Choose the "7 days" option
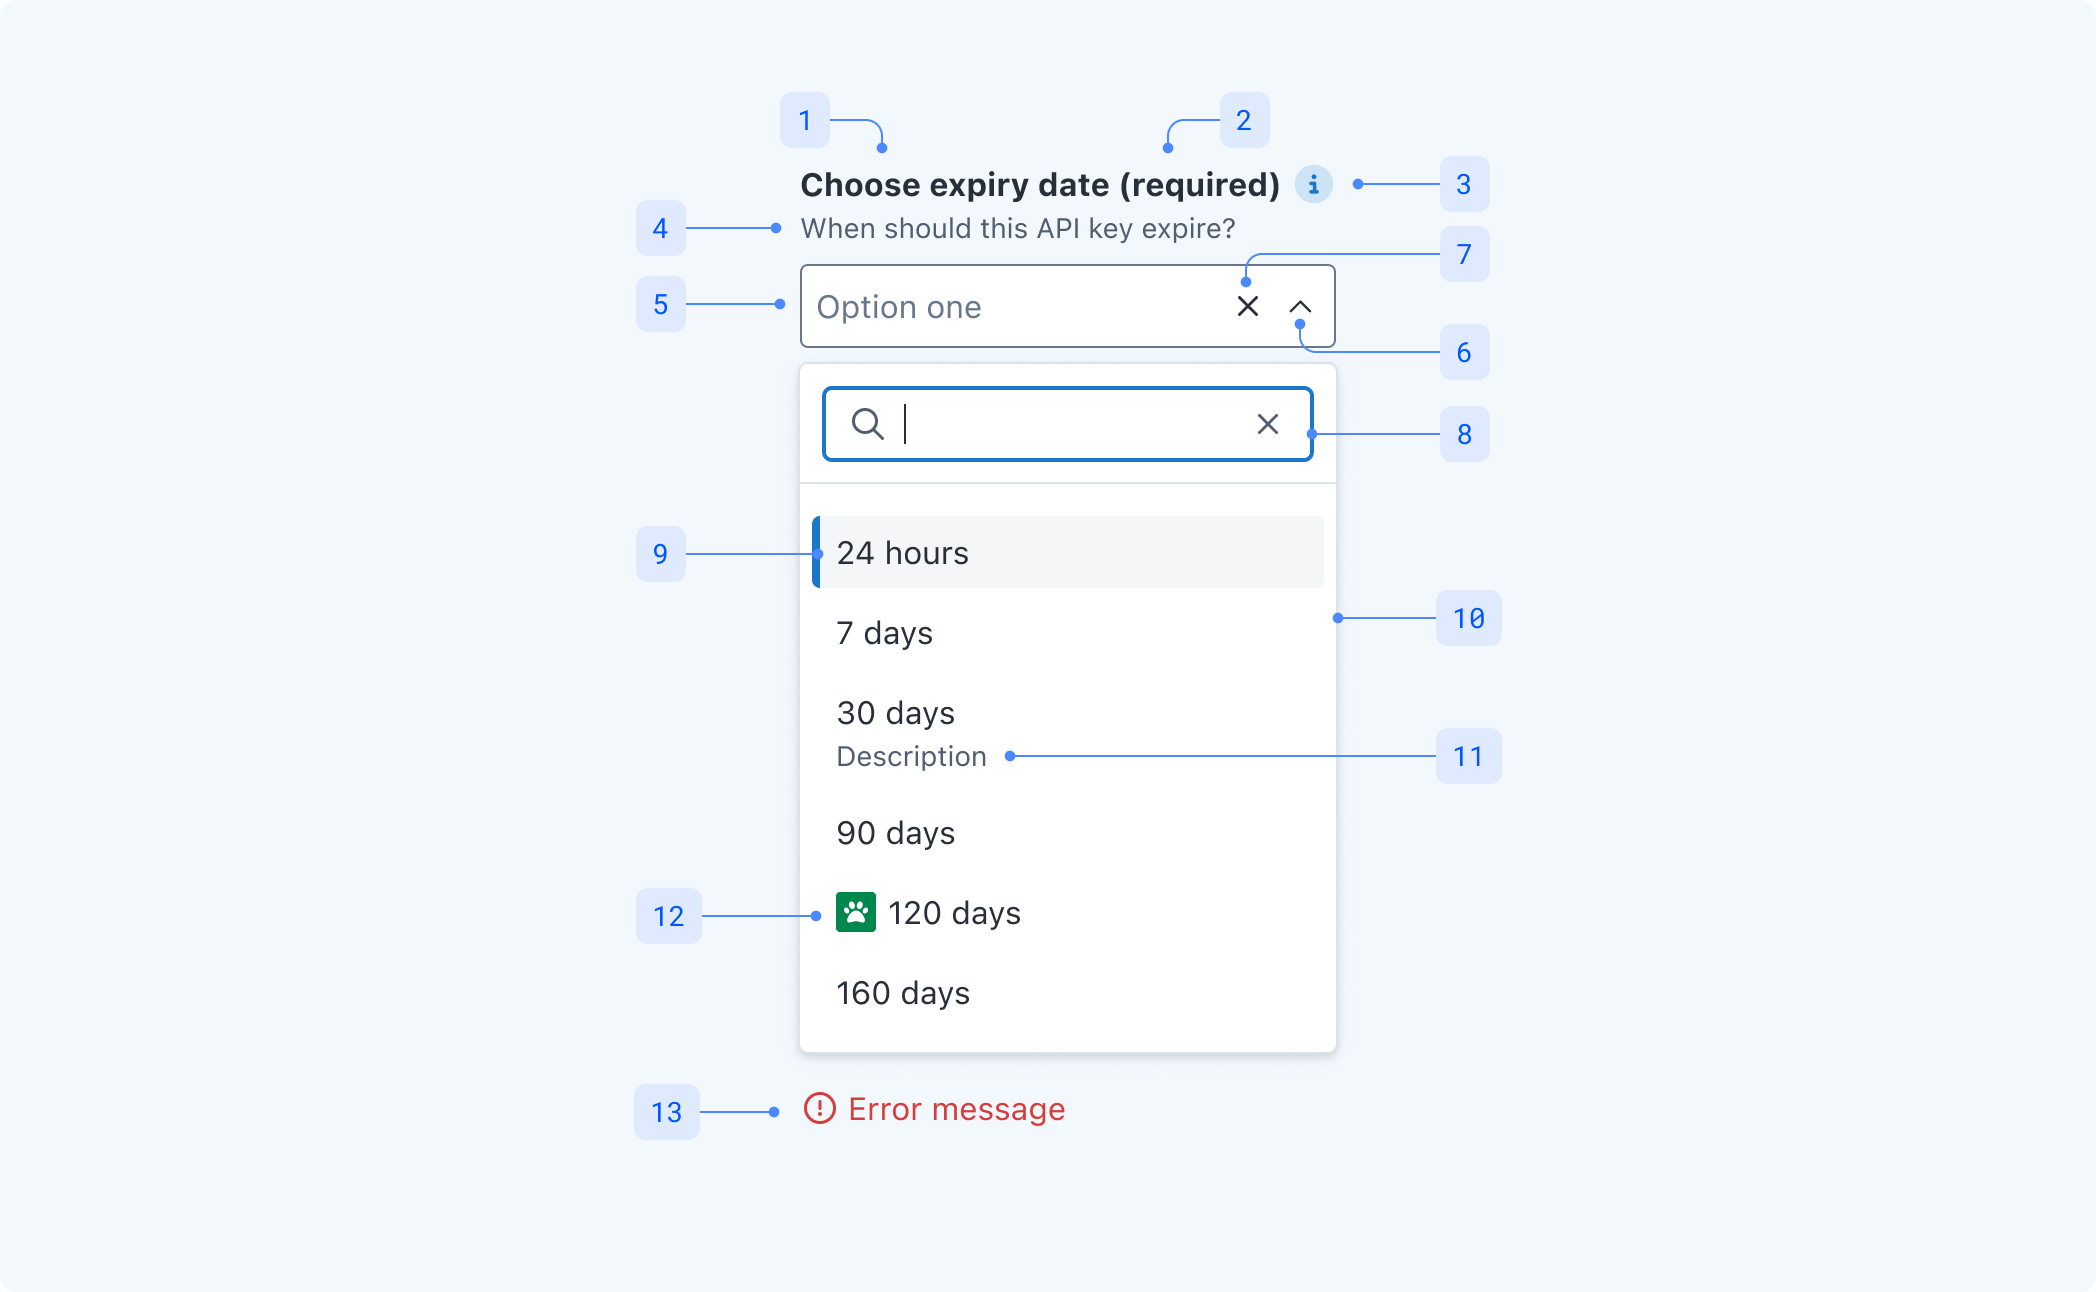 pyautogui.click(x=1068, y=633)
